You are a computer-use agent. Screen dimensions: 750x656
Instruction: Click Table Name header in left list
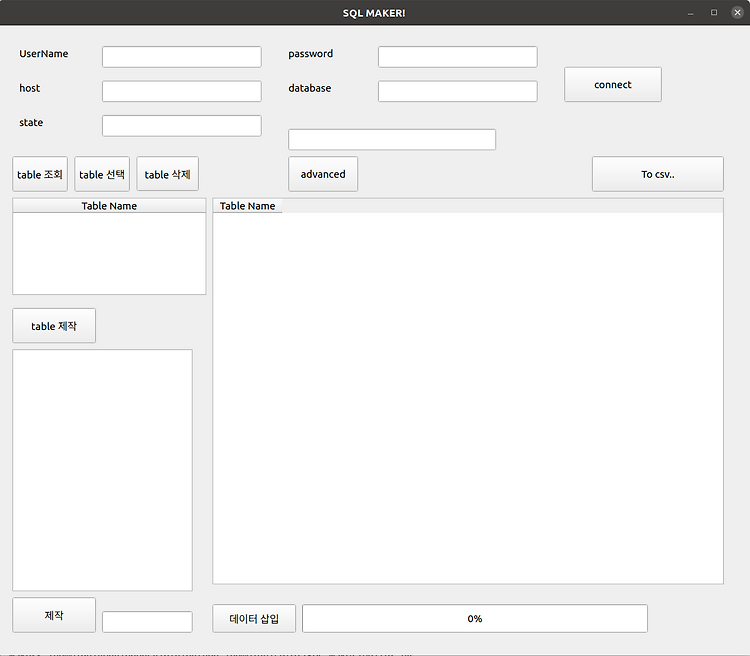point(109,206)
